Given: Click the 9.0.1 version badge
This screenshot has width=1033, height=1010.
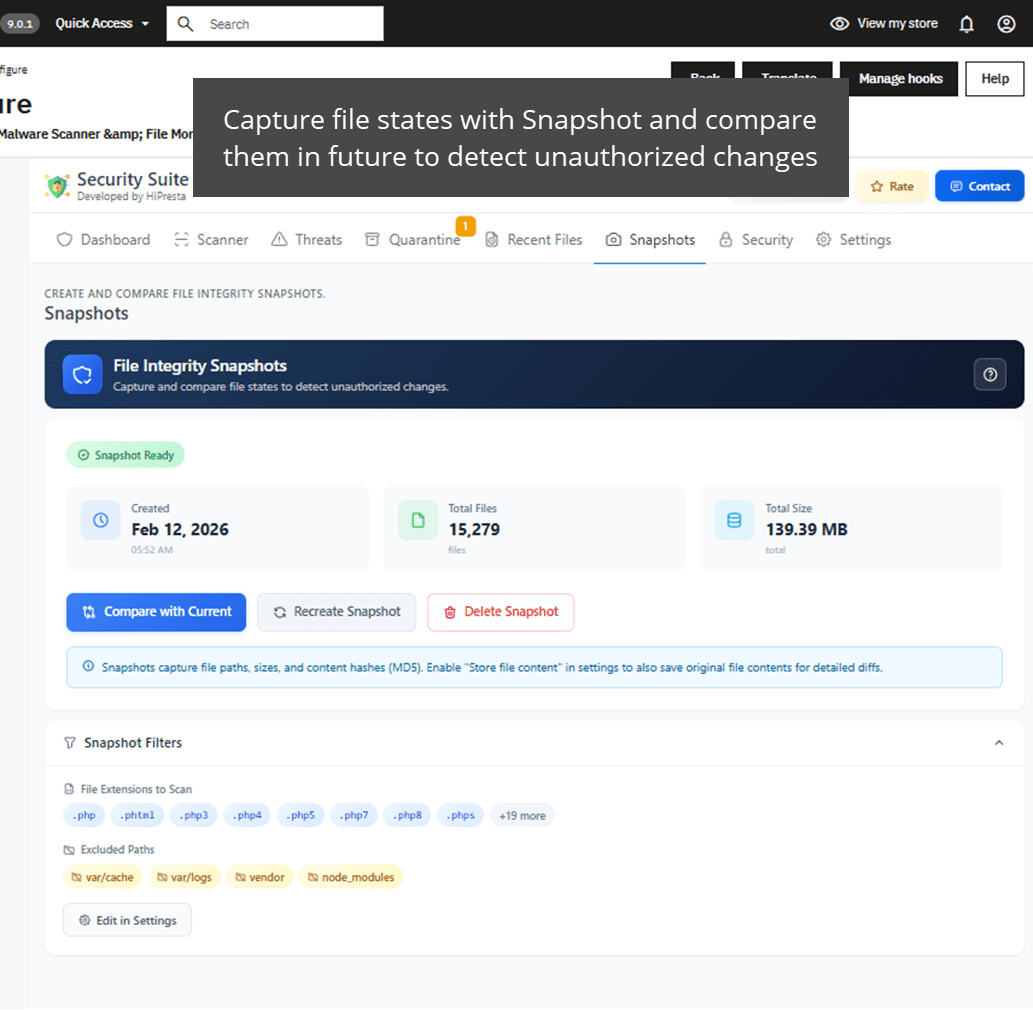Looking at the screenshot, I should point(19,24).
